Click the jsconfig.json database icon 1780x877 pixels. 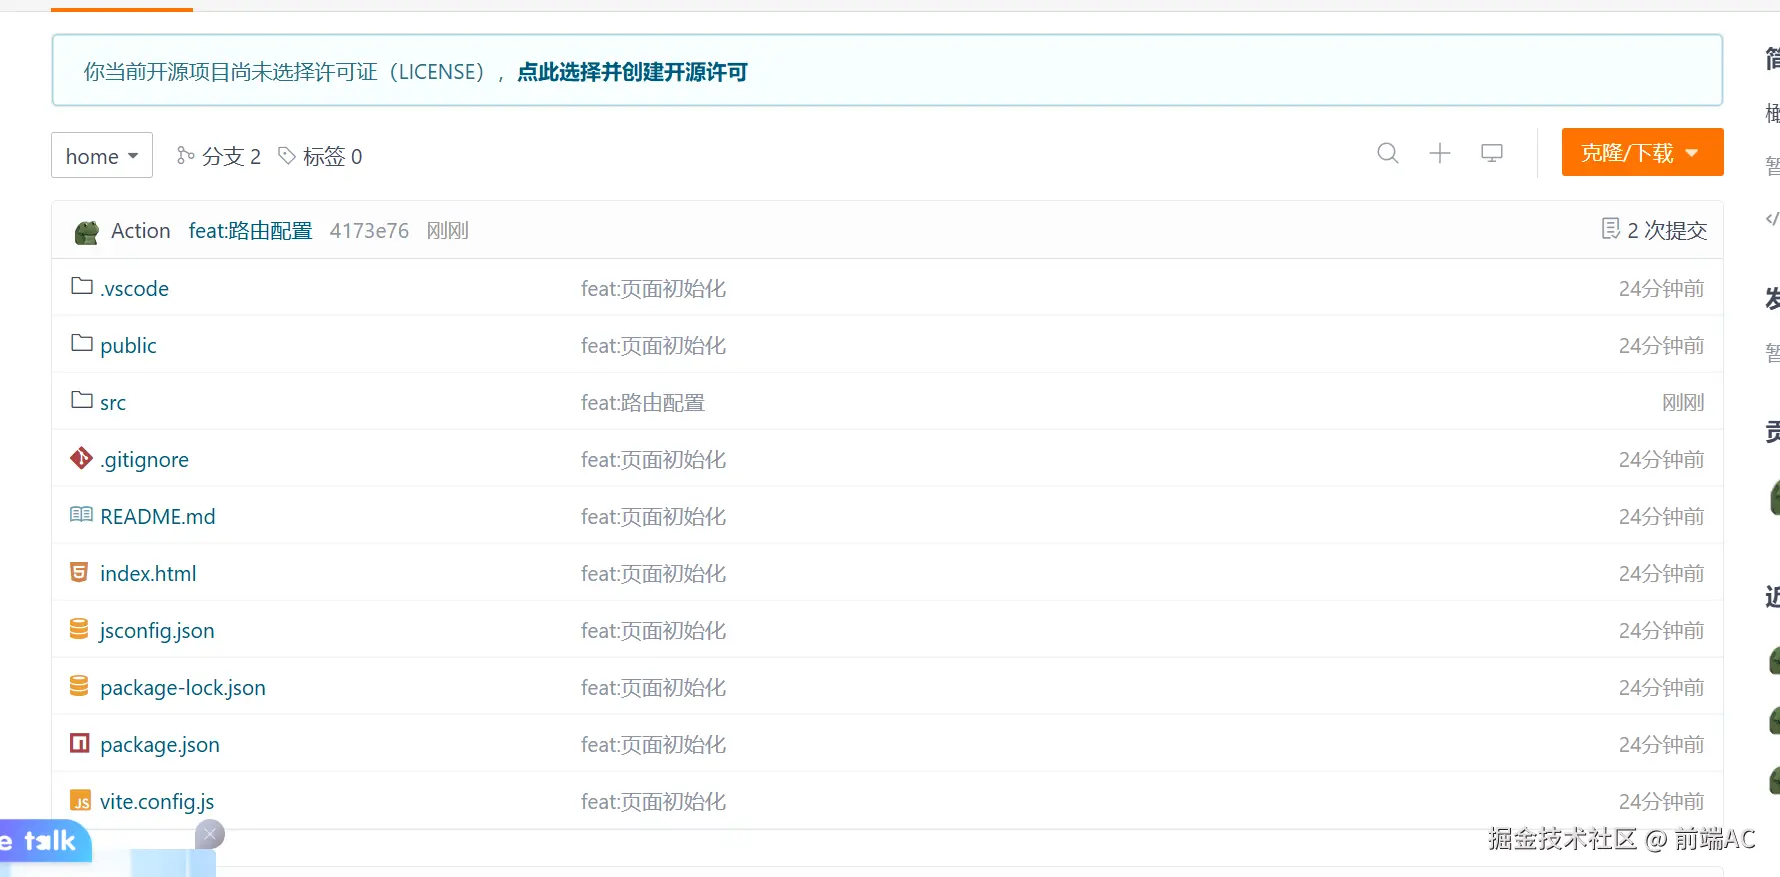coord(79,629)
